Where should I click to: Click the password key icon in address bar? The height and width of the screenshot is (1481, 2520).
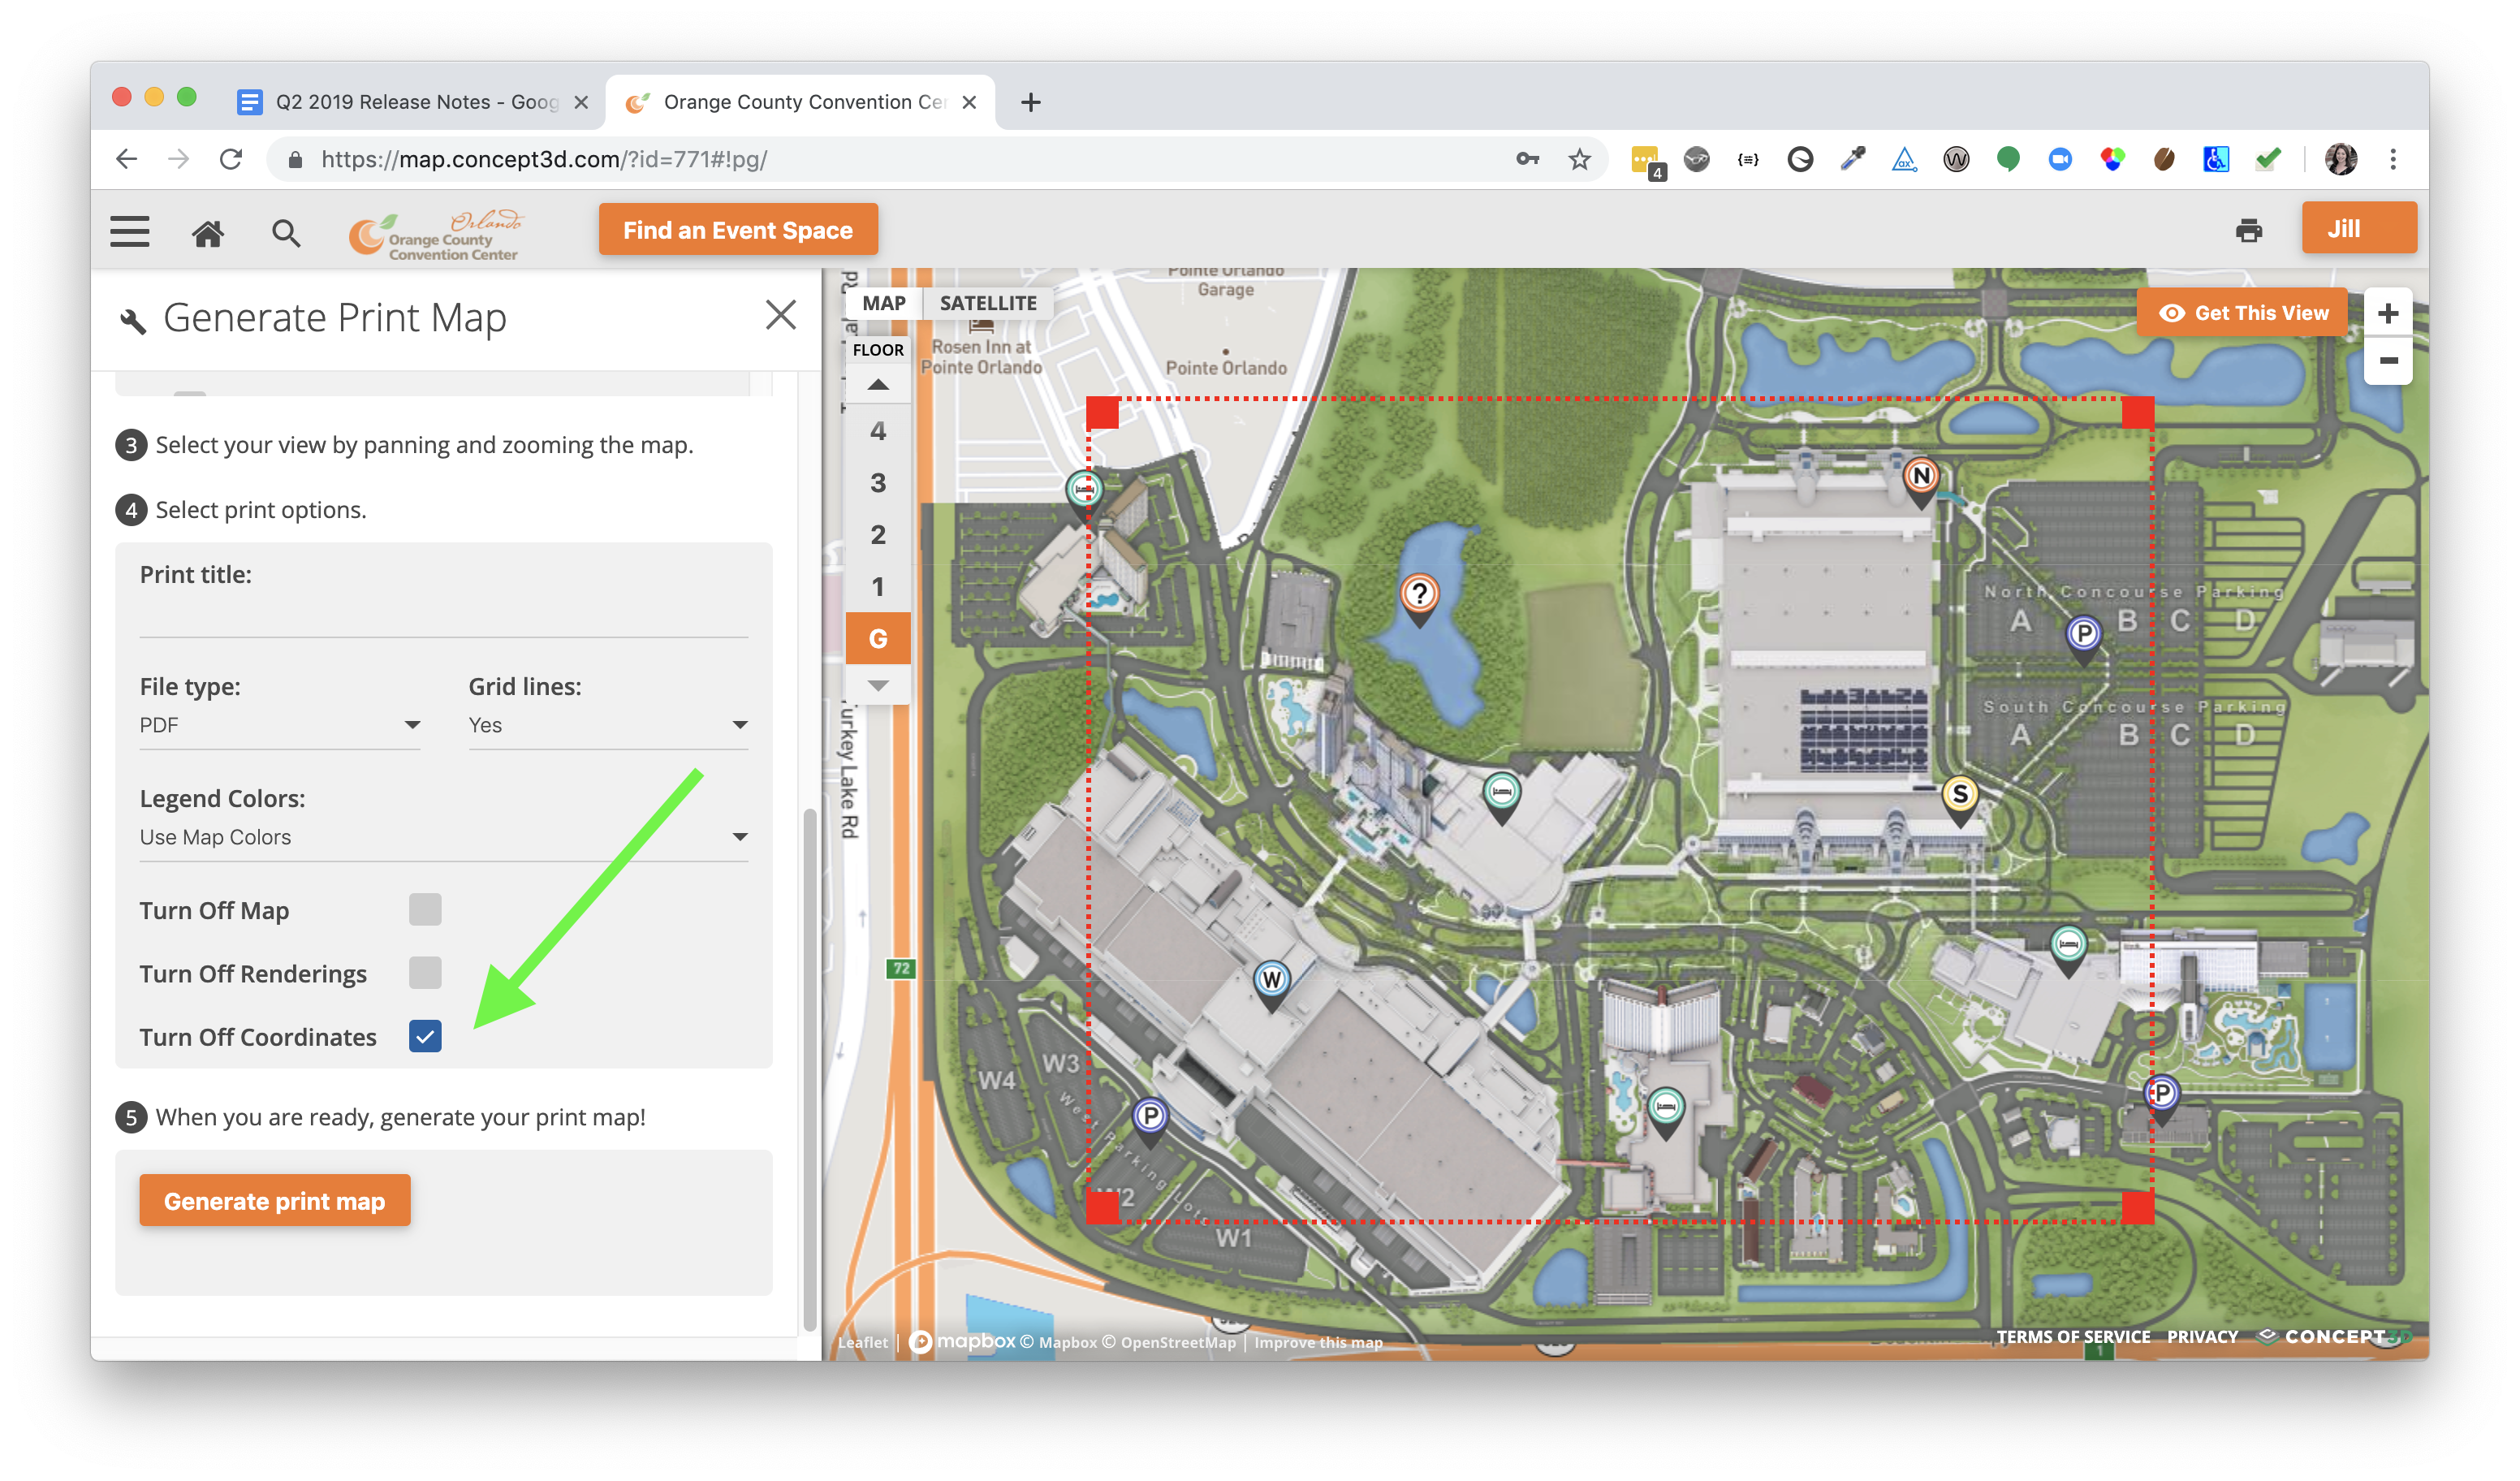[x=1527, y=159]
